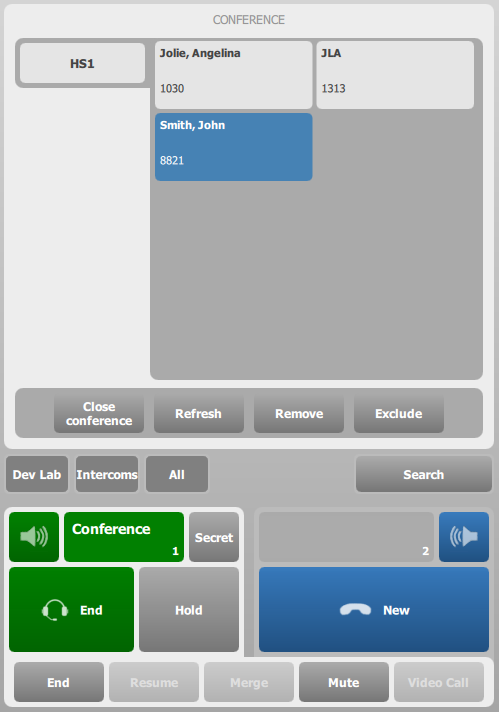Toggle Secret mode
The image size is (499, 712).
214,537
